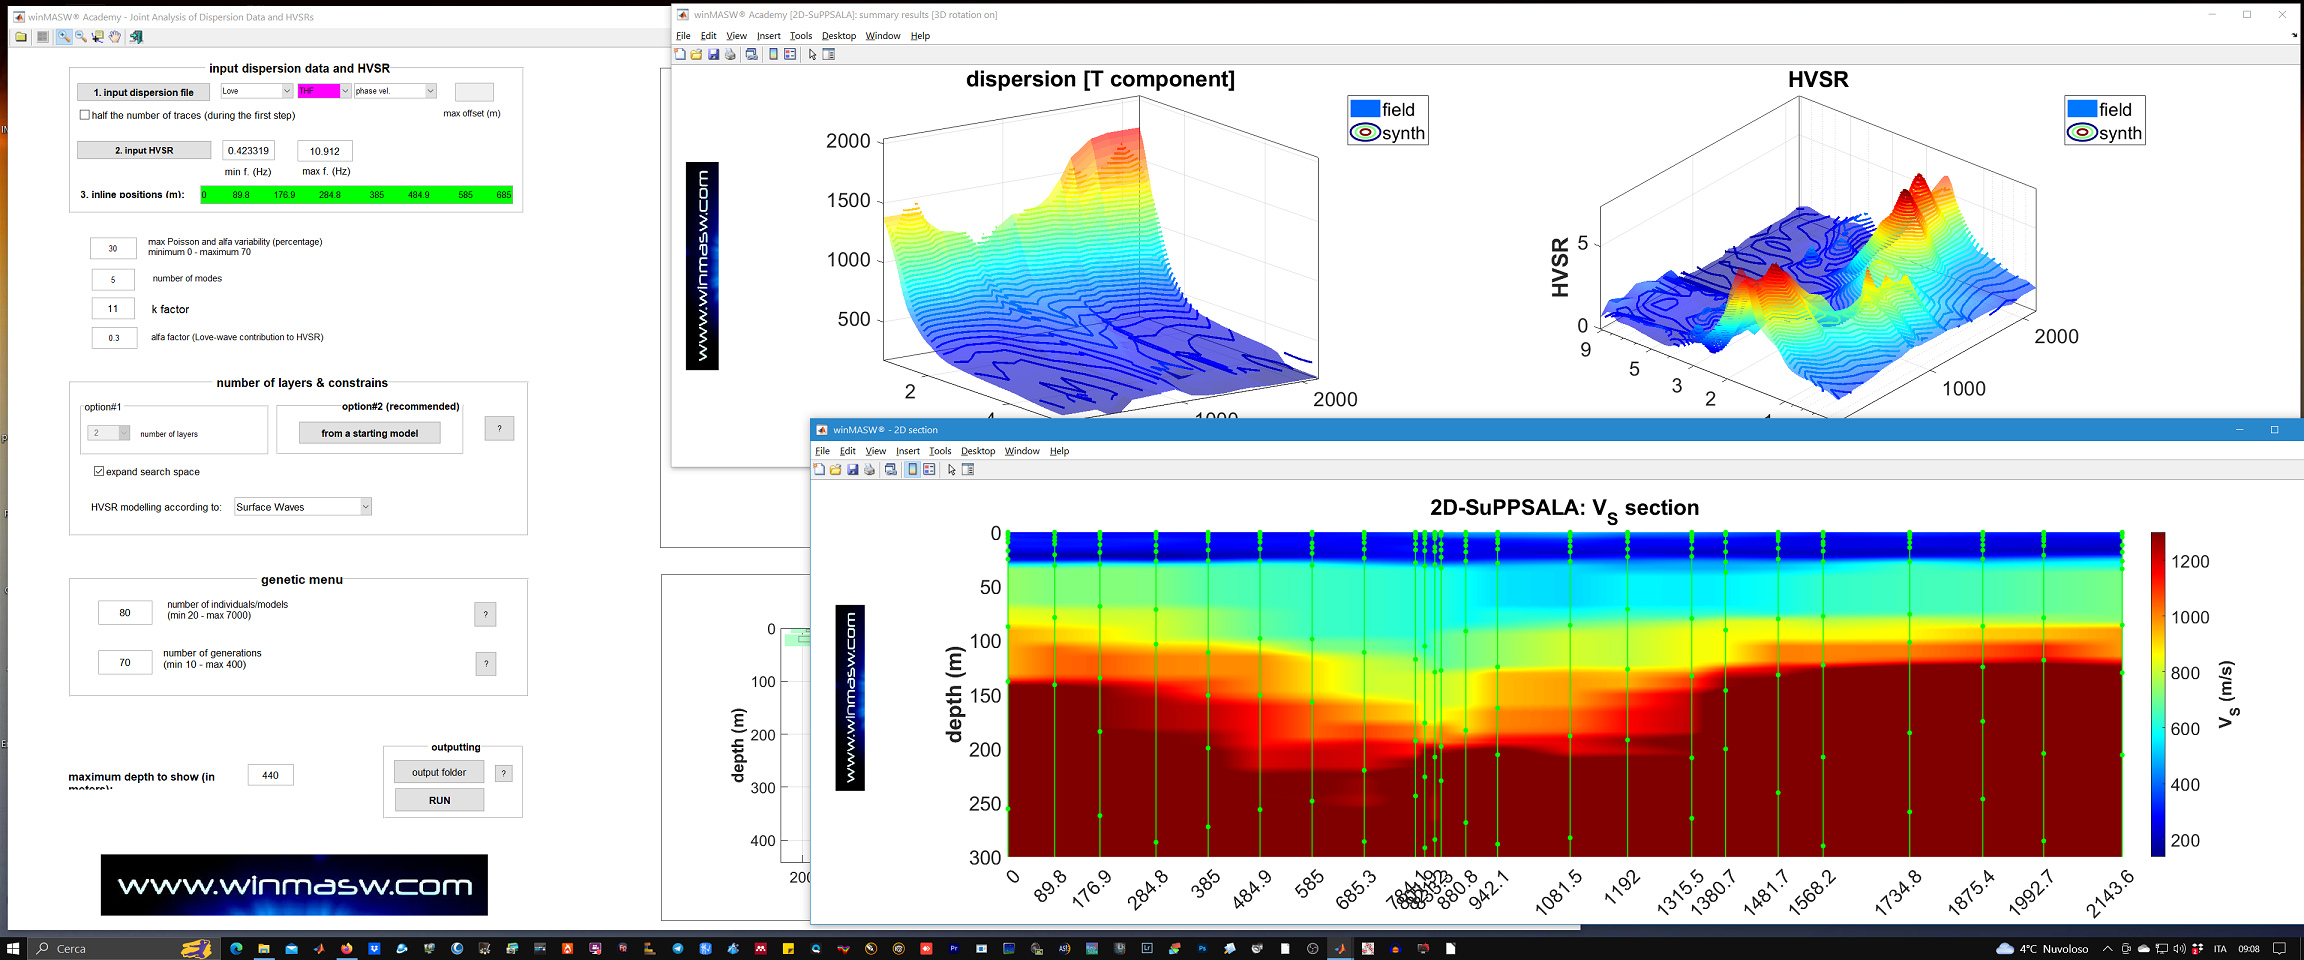Open Desktop menu in summary results window
2304x960 pixels.
coord(839,36)
